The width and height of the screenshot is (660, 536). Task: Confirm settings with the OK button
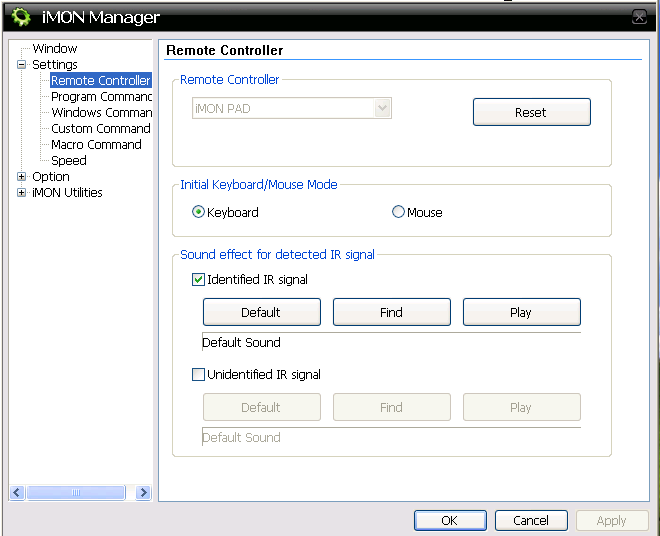click(450, 520)
